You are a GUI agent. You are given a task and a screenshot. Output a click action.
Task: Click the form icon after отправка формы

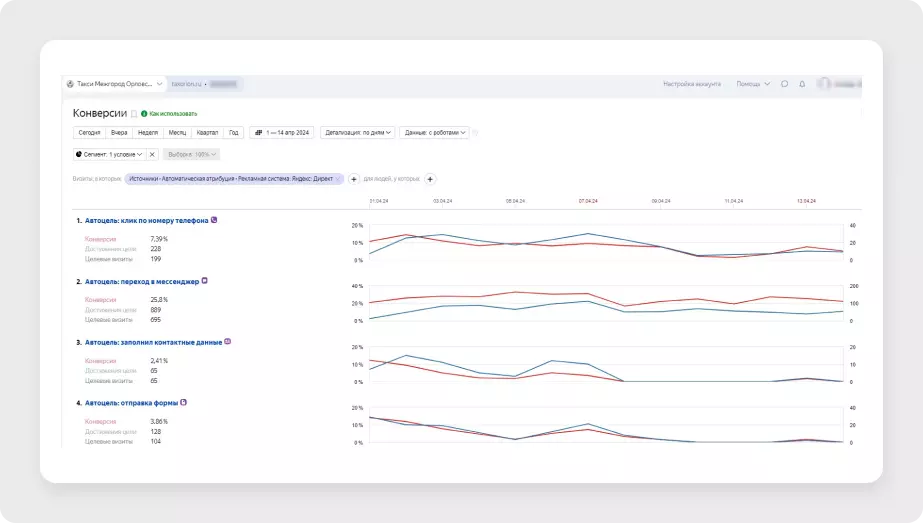pyautogui.click(x=184, y=403)
